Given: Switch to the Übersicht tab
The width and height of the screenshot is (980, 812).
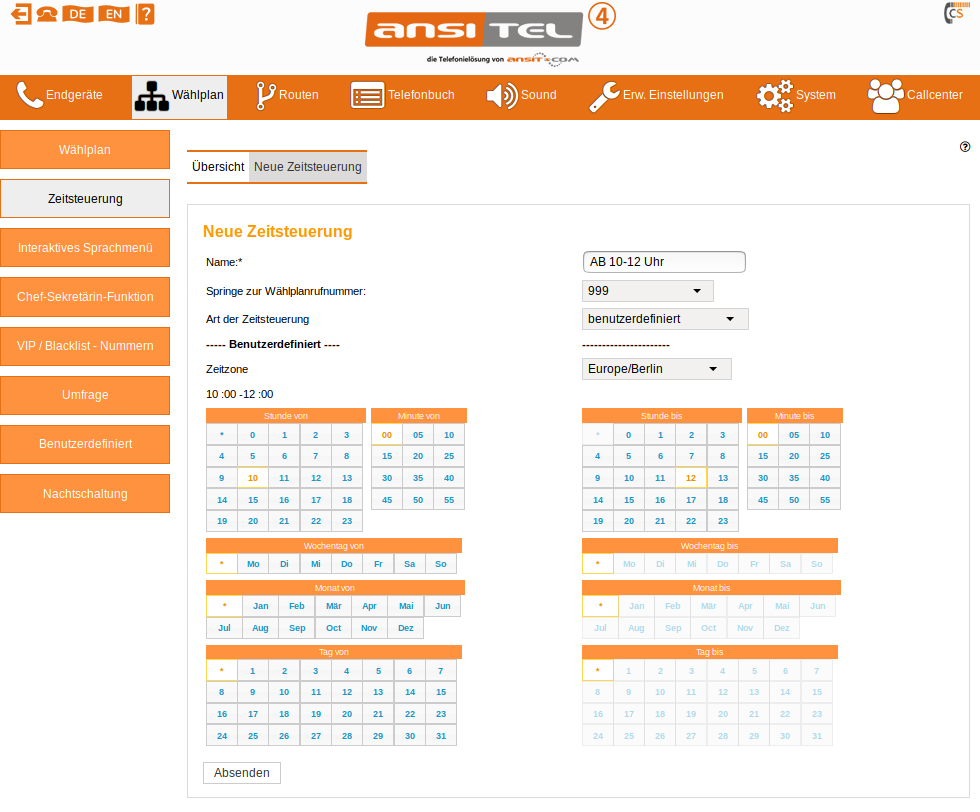Looking at the screenshot, I should pos(218,167).
